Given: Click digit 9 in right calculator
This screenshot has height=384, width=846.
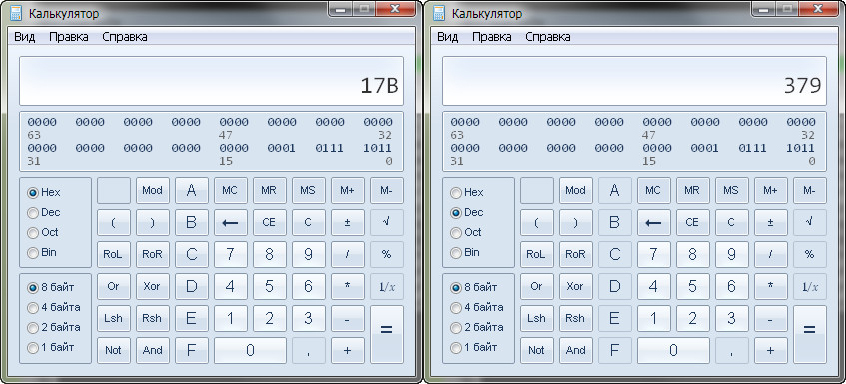Looking at the screenshot, I should pos(731,255).
